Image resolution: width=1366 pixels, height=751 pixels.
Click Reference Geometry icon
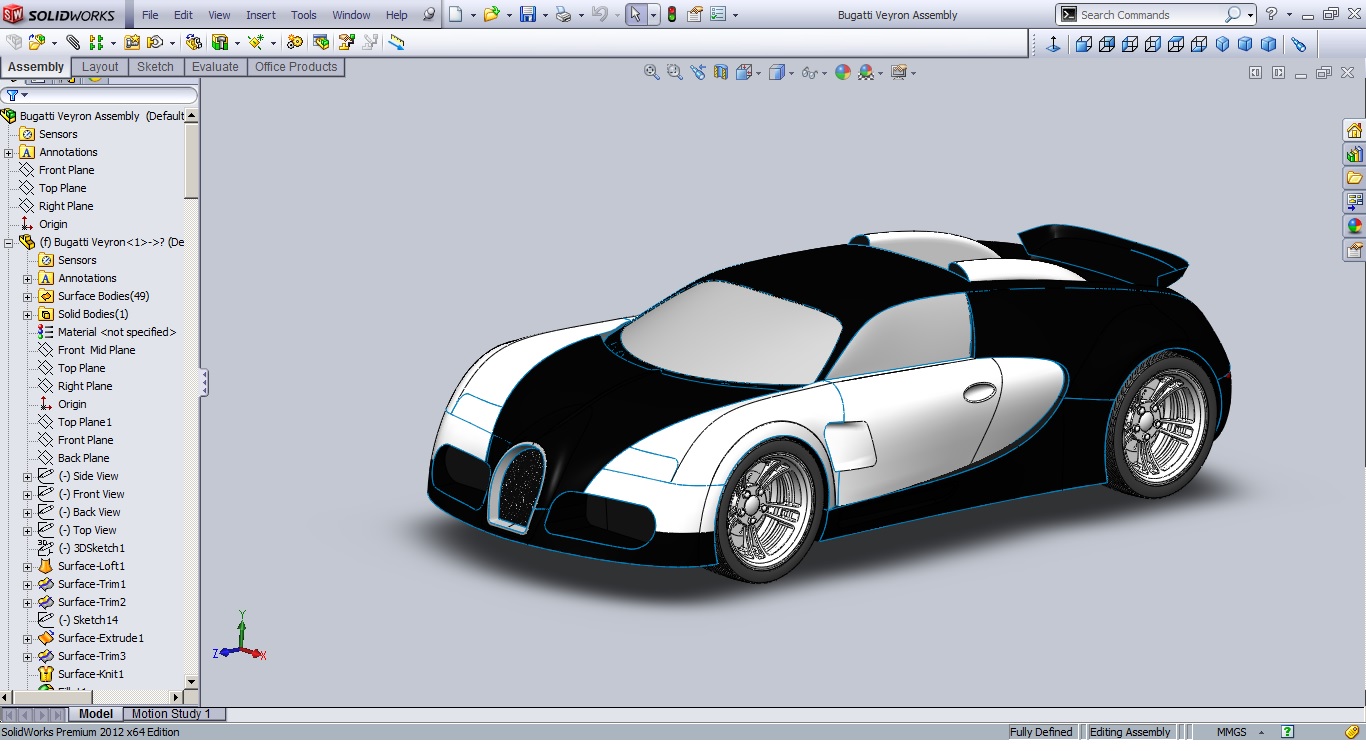[256, 43]
